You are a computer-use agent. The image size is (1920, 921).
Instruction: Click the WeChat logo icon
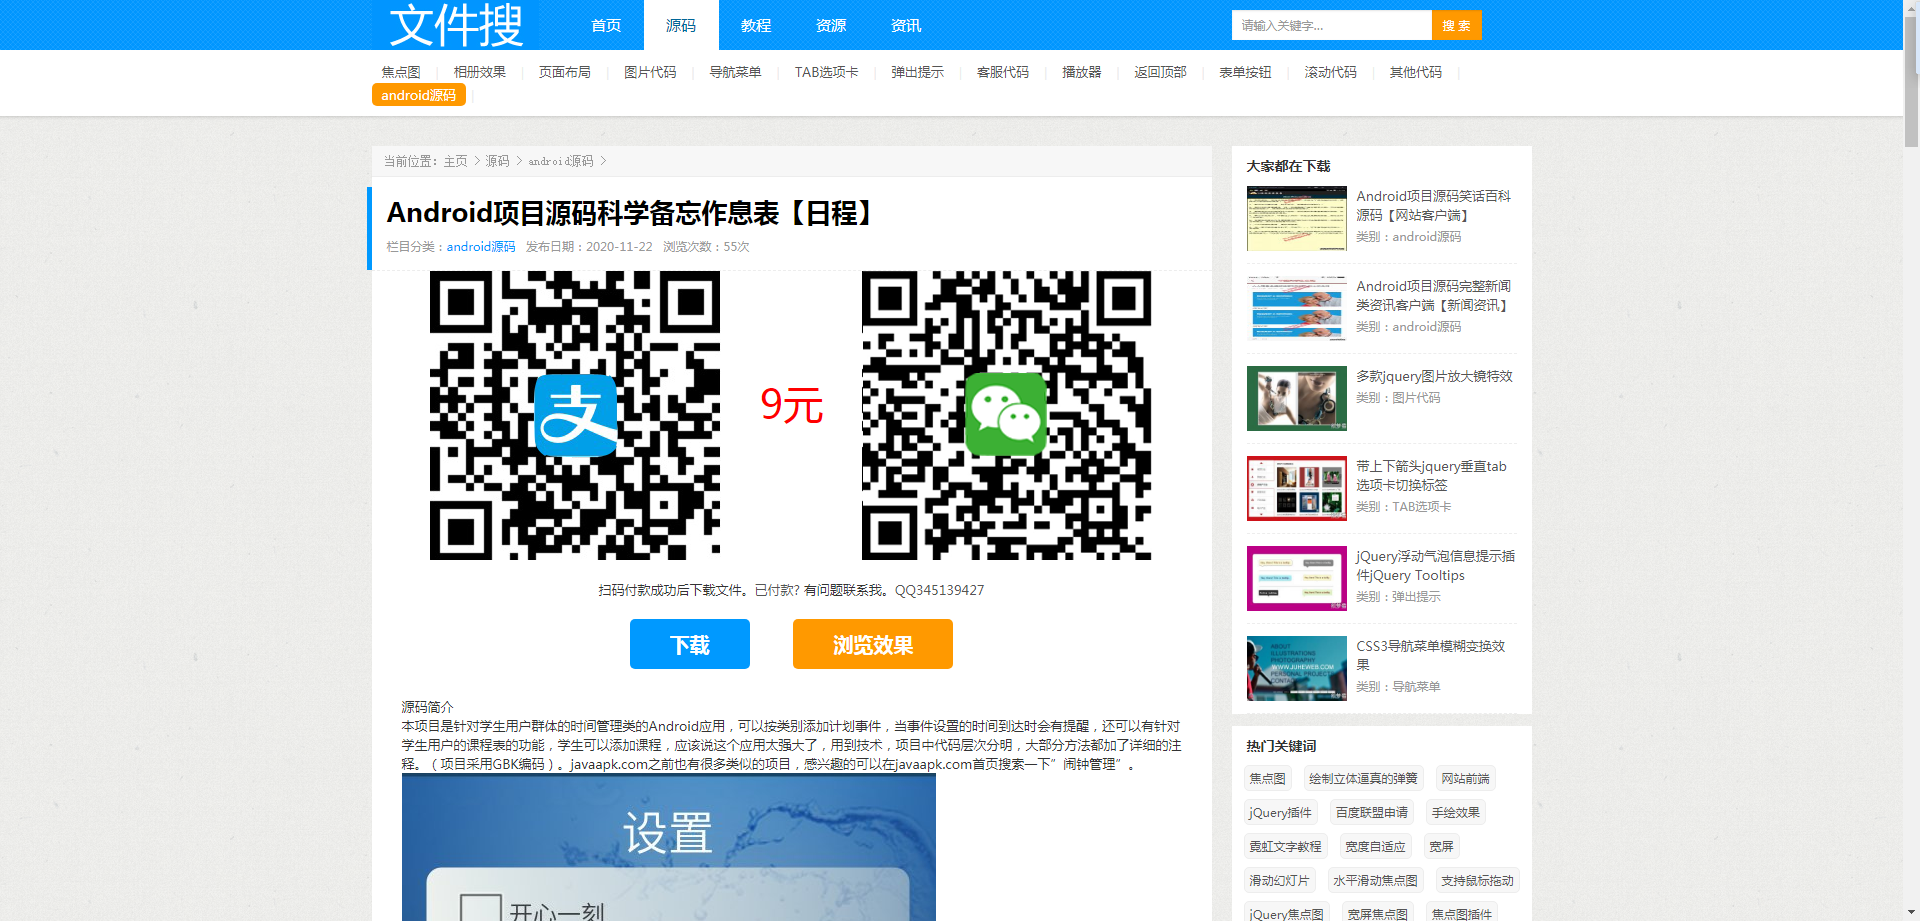click(1006, 415)
